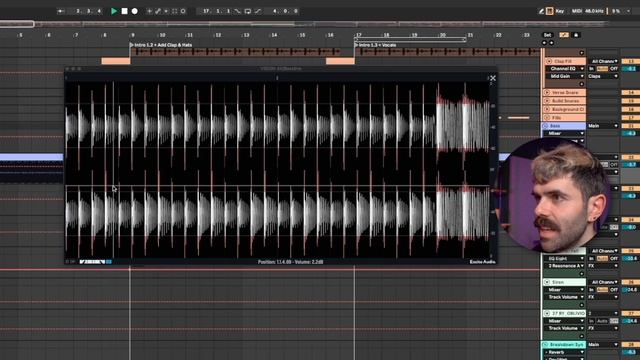Start playback with the green Play button
640x360 pixels.
pyautogui.click(x=114, y=11)
